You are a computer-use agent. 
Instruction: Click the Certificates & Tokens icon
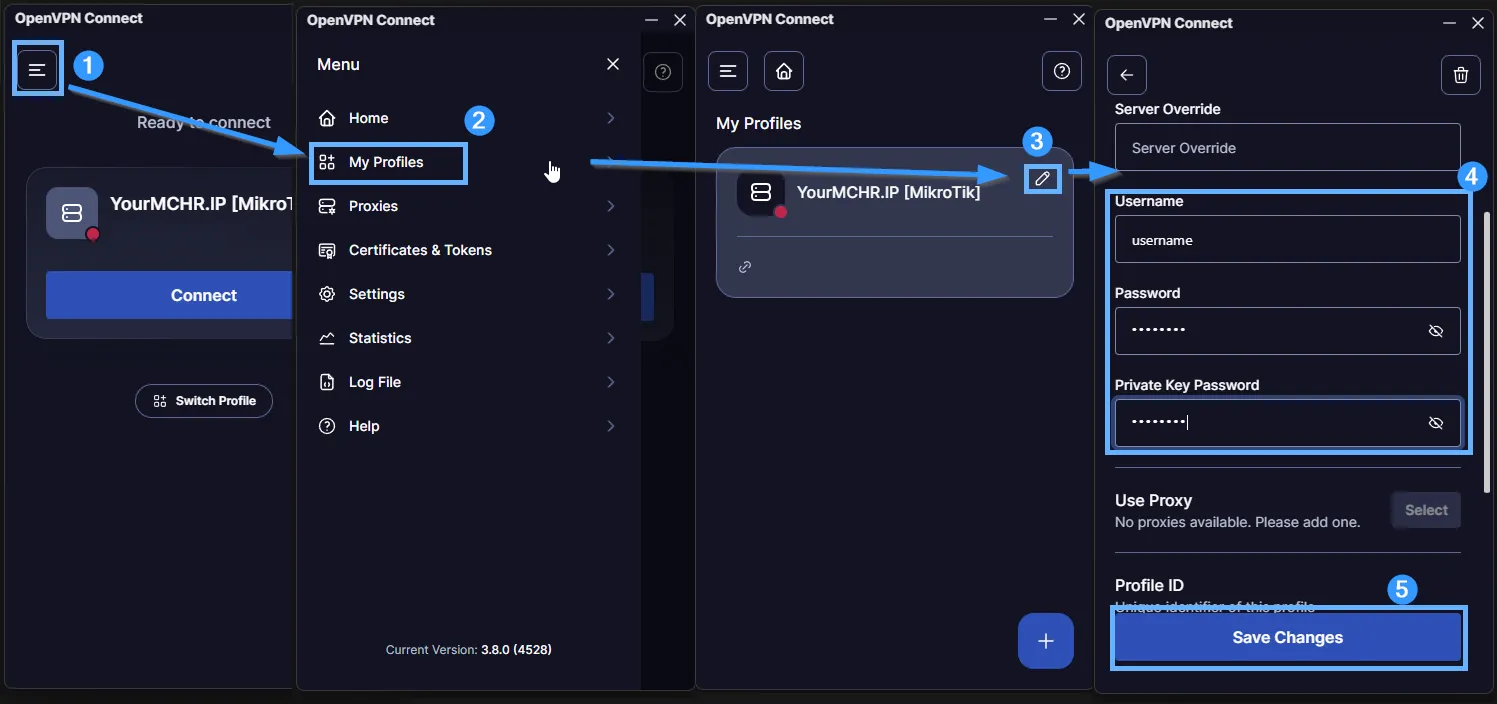point(327,250)
